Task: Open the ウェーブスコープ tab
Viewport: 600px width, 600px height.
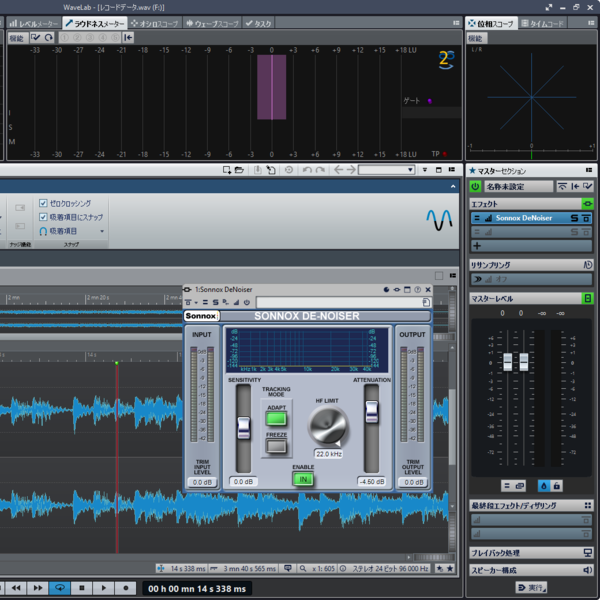Action: (212, 24)
